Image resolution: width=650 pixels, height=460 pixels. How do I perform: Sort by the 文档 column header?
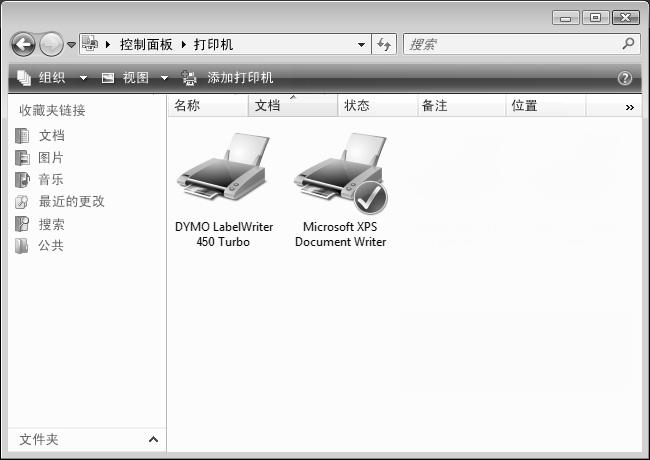(x=293, y=106)
